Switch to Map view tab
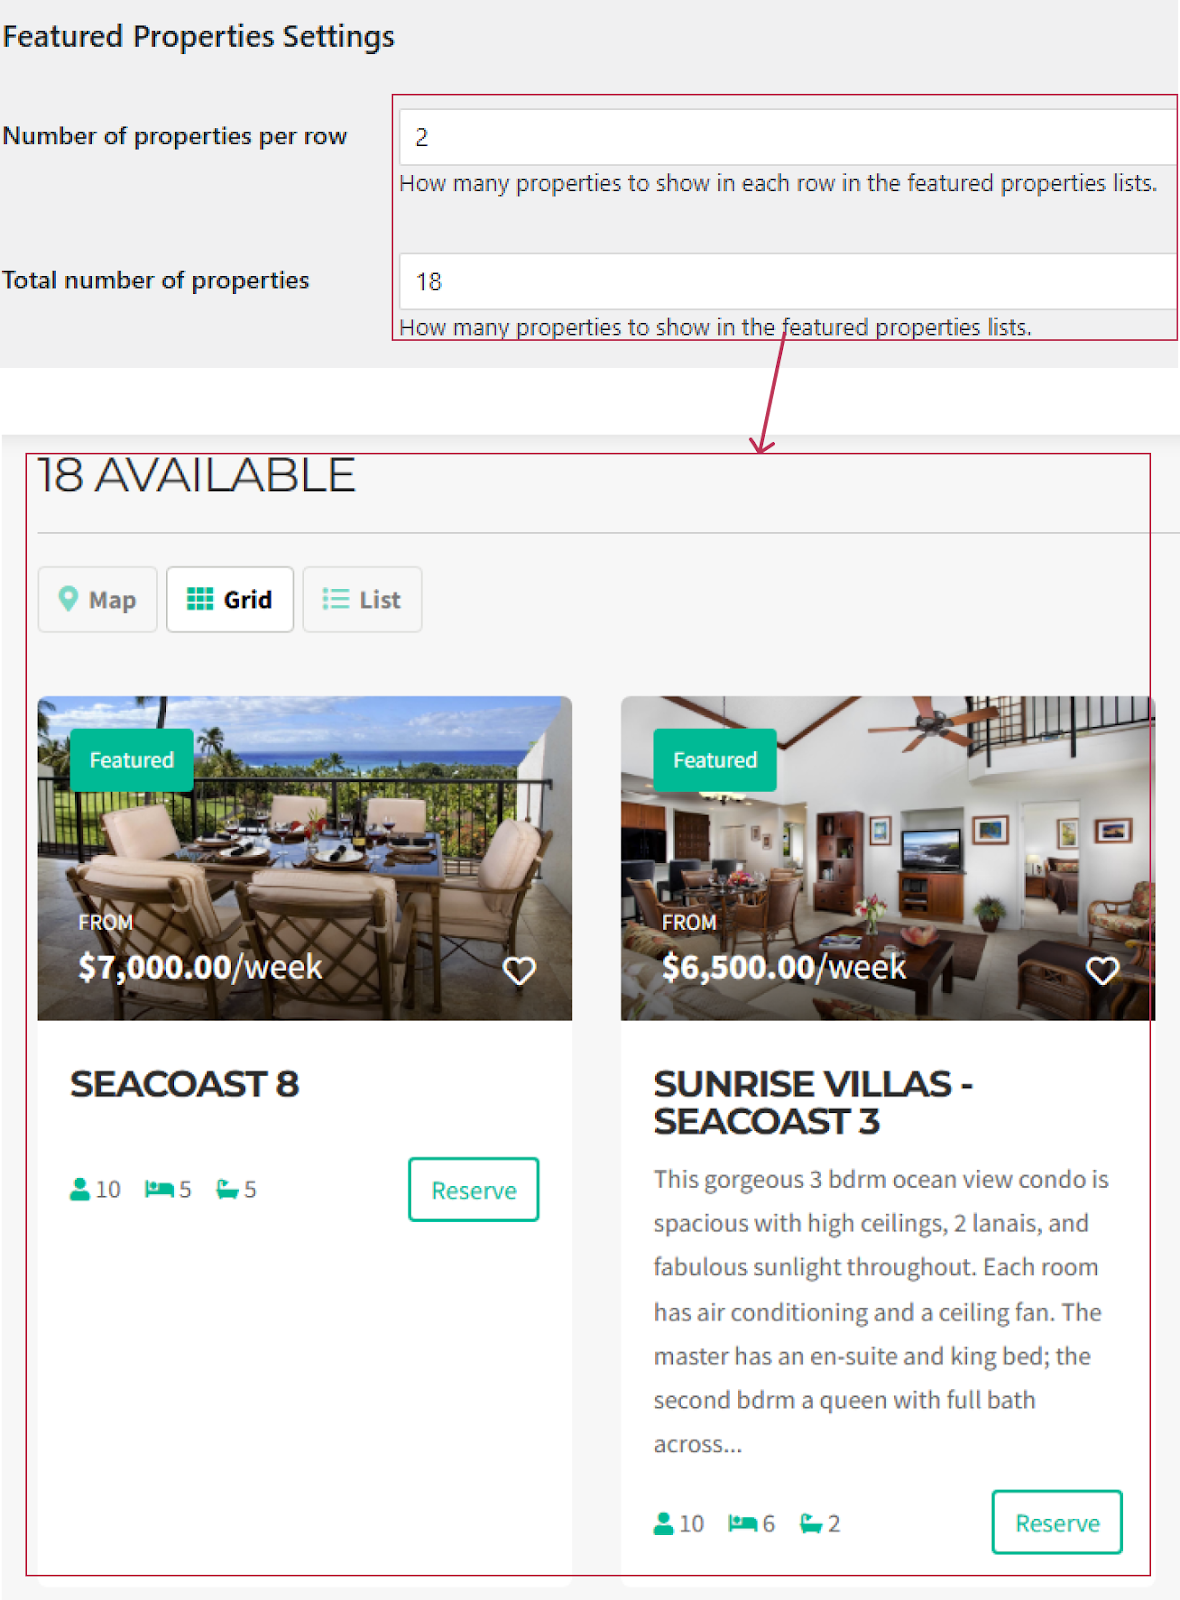The height and width of the screenshot is (1600, 1180). (x=97, y=599)
